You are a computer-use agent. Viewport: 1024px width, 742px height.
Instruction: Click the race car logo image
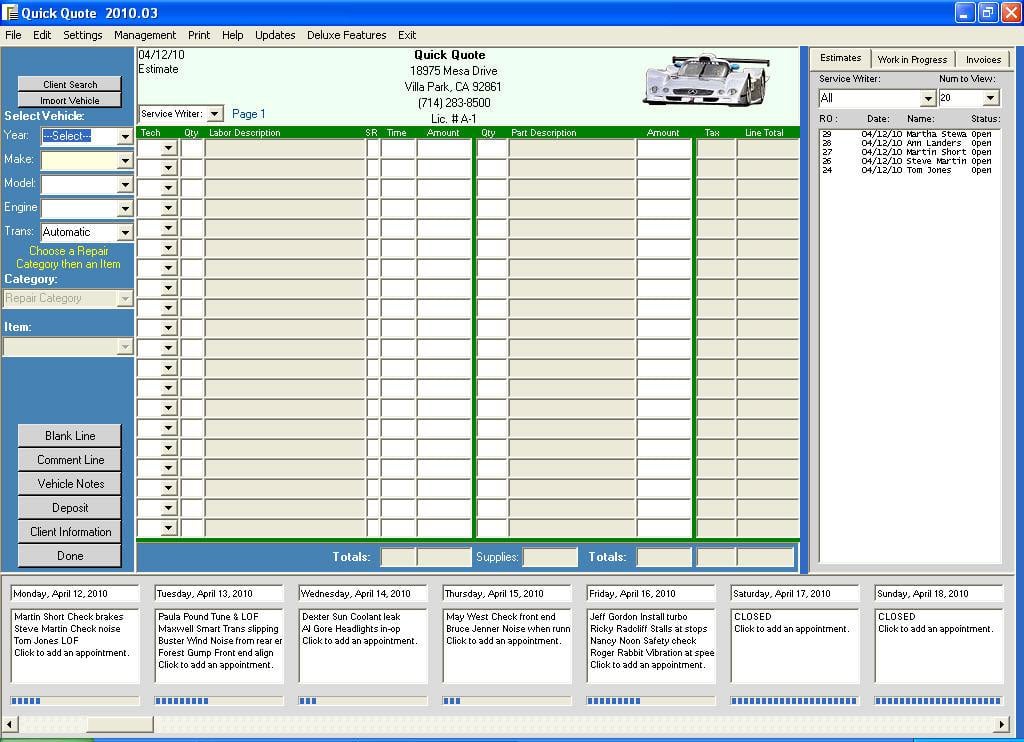click(x=707, y=80)
